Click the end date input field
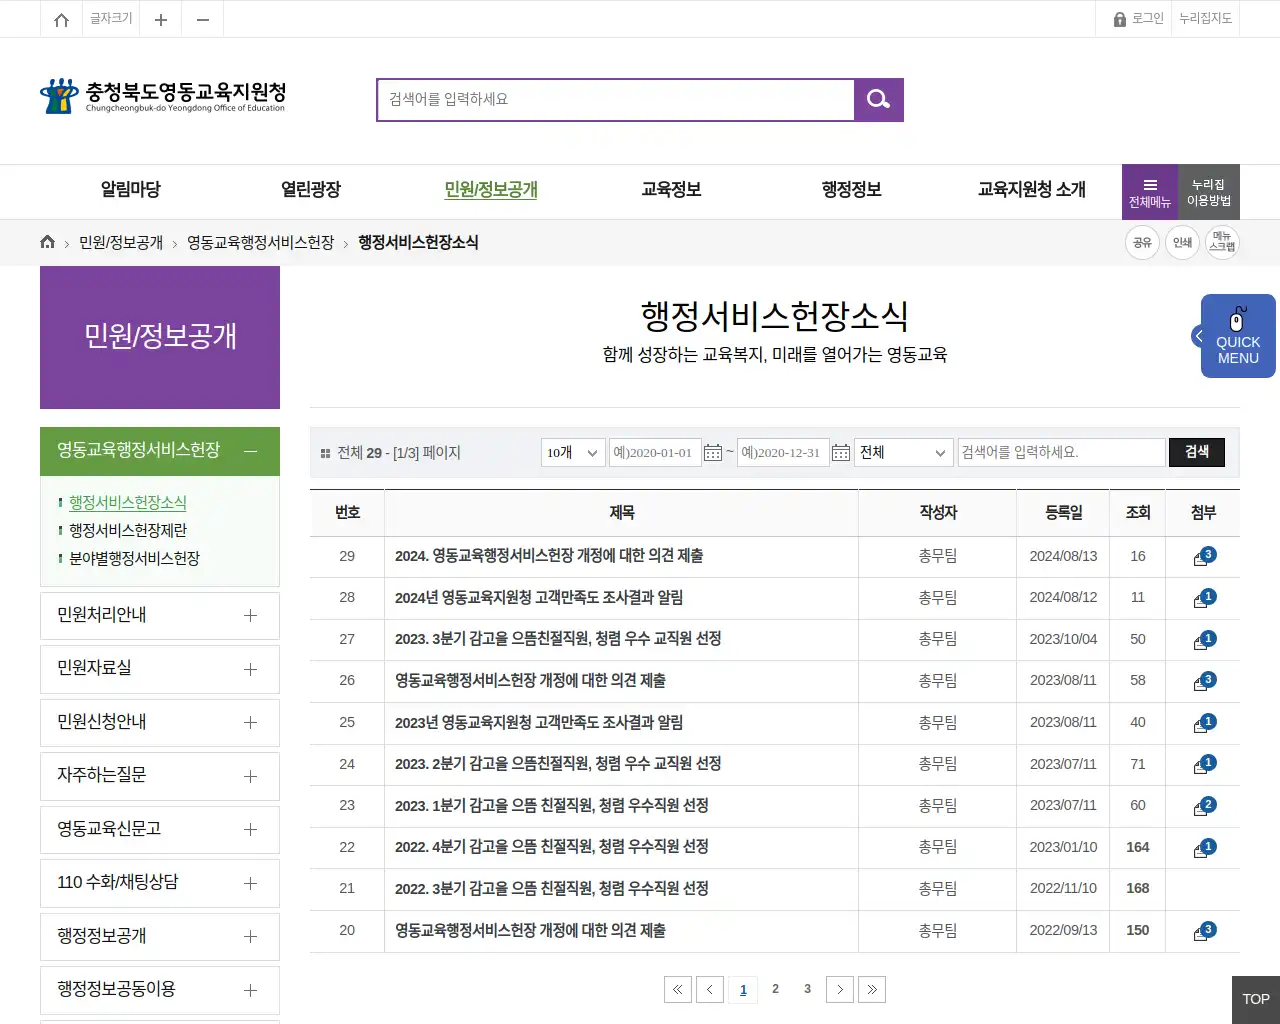Screen dimensions: 1280x1024 point(783,453)
